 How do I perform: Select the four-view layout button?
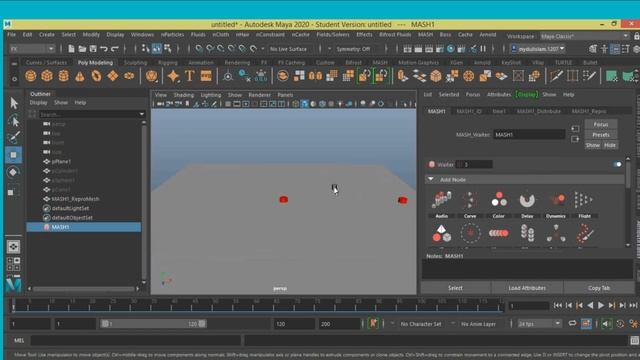click(13, 264)
